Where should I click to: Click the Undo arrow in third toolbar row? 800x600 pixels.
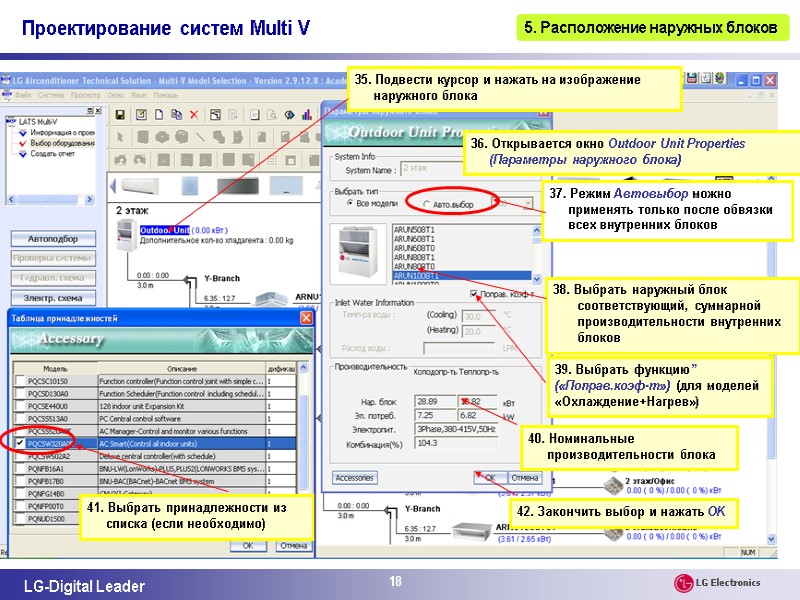pyautogui.click(x=120, y=160)
